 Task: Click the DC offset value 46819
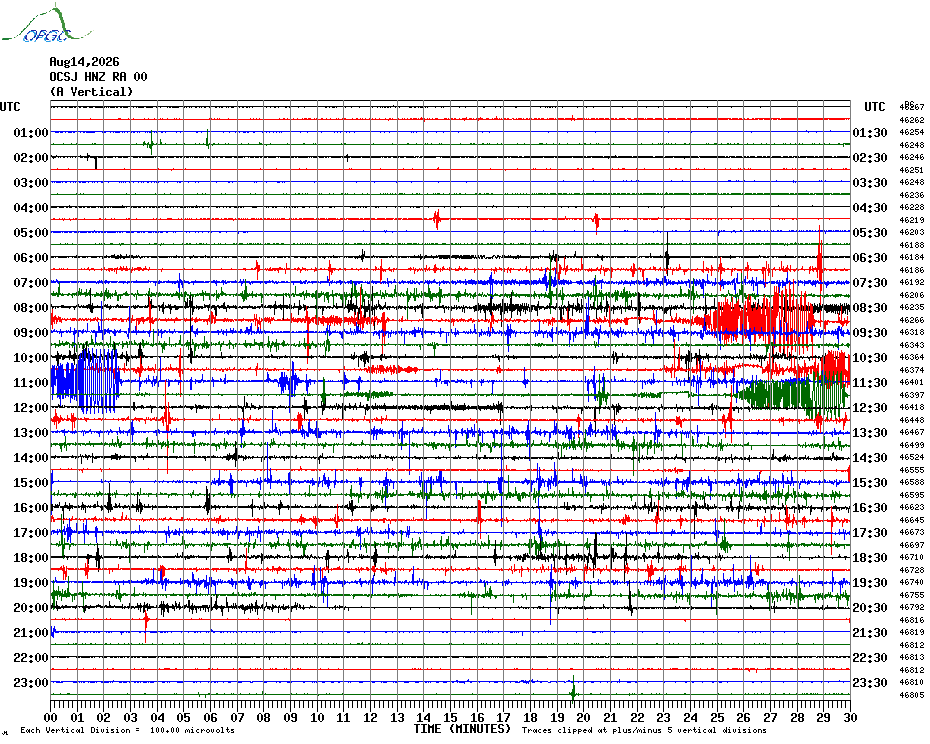coord(912,632)
